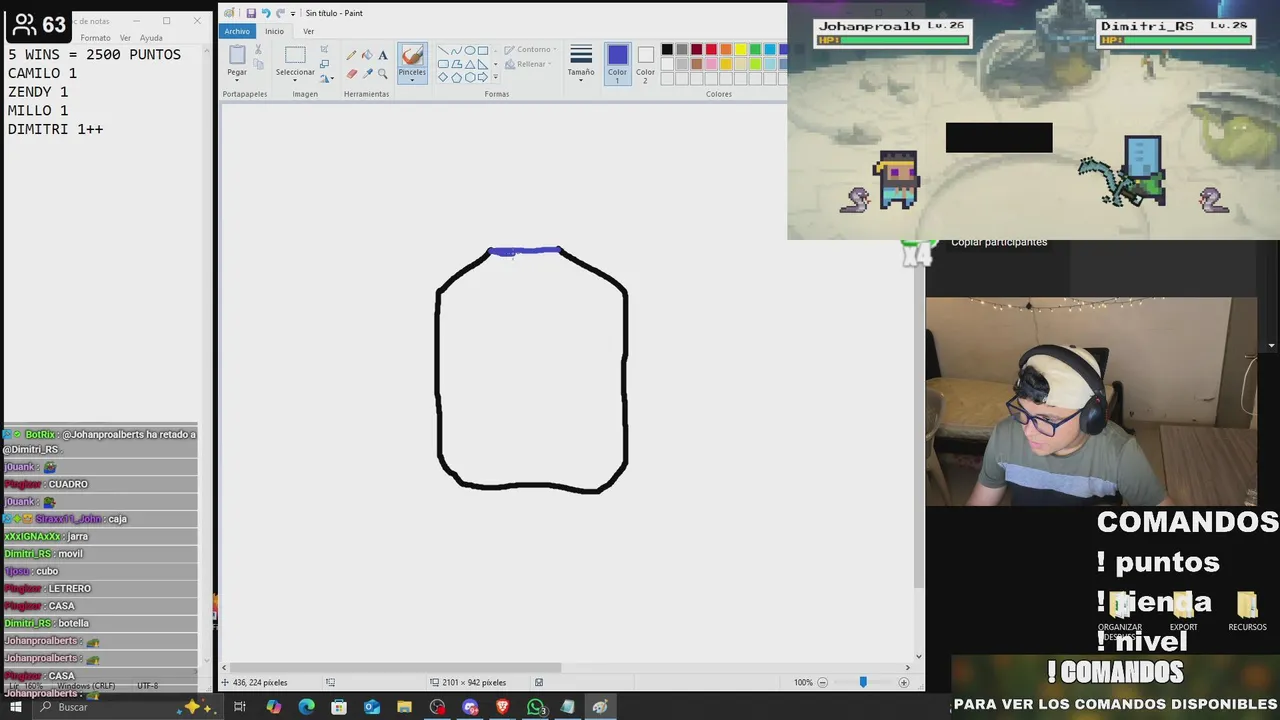Select the Magnifier tool
This screenshot has height=720, width=1280.
coord(382,73)
